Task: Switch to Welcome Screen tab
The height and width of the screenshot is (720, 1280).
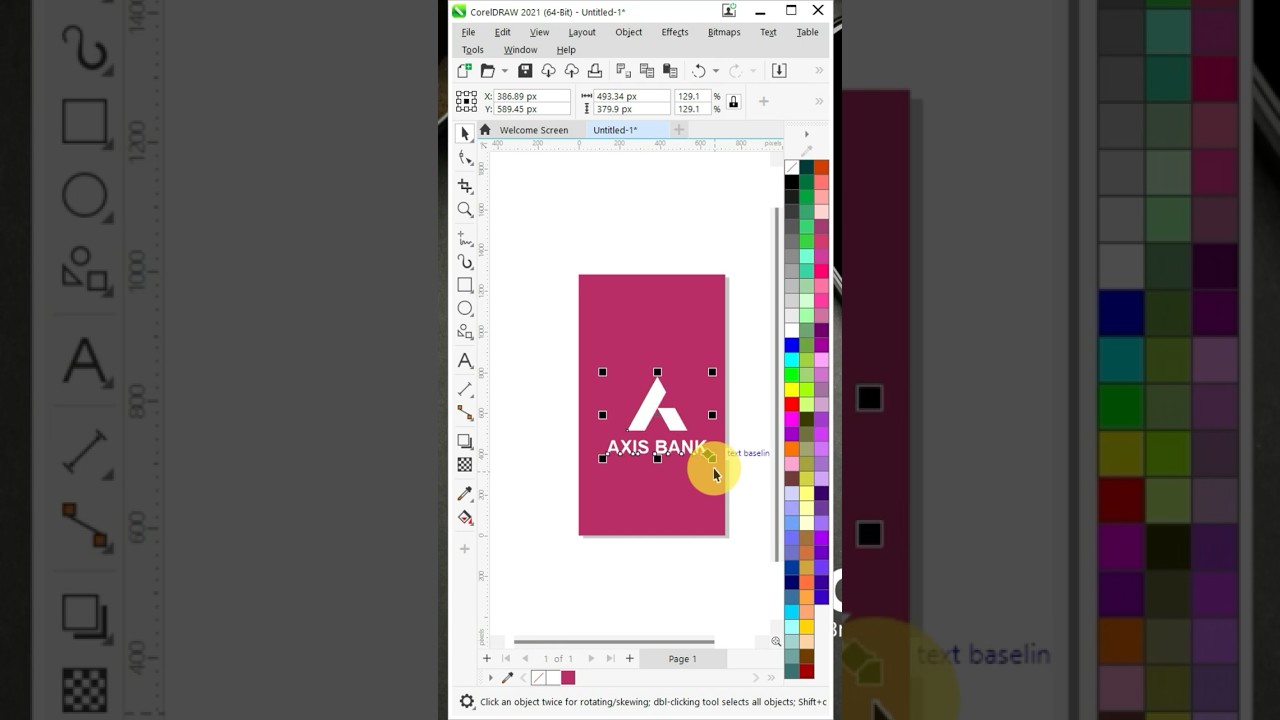Action: click(x=534, y=130)
